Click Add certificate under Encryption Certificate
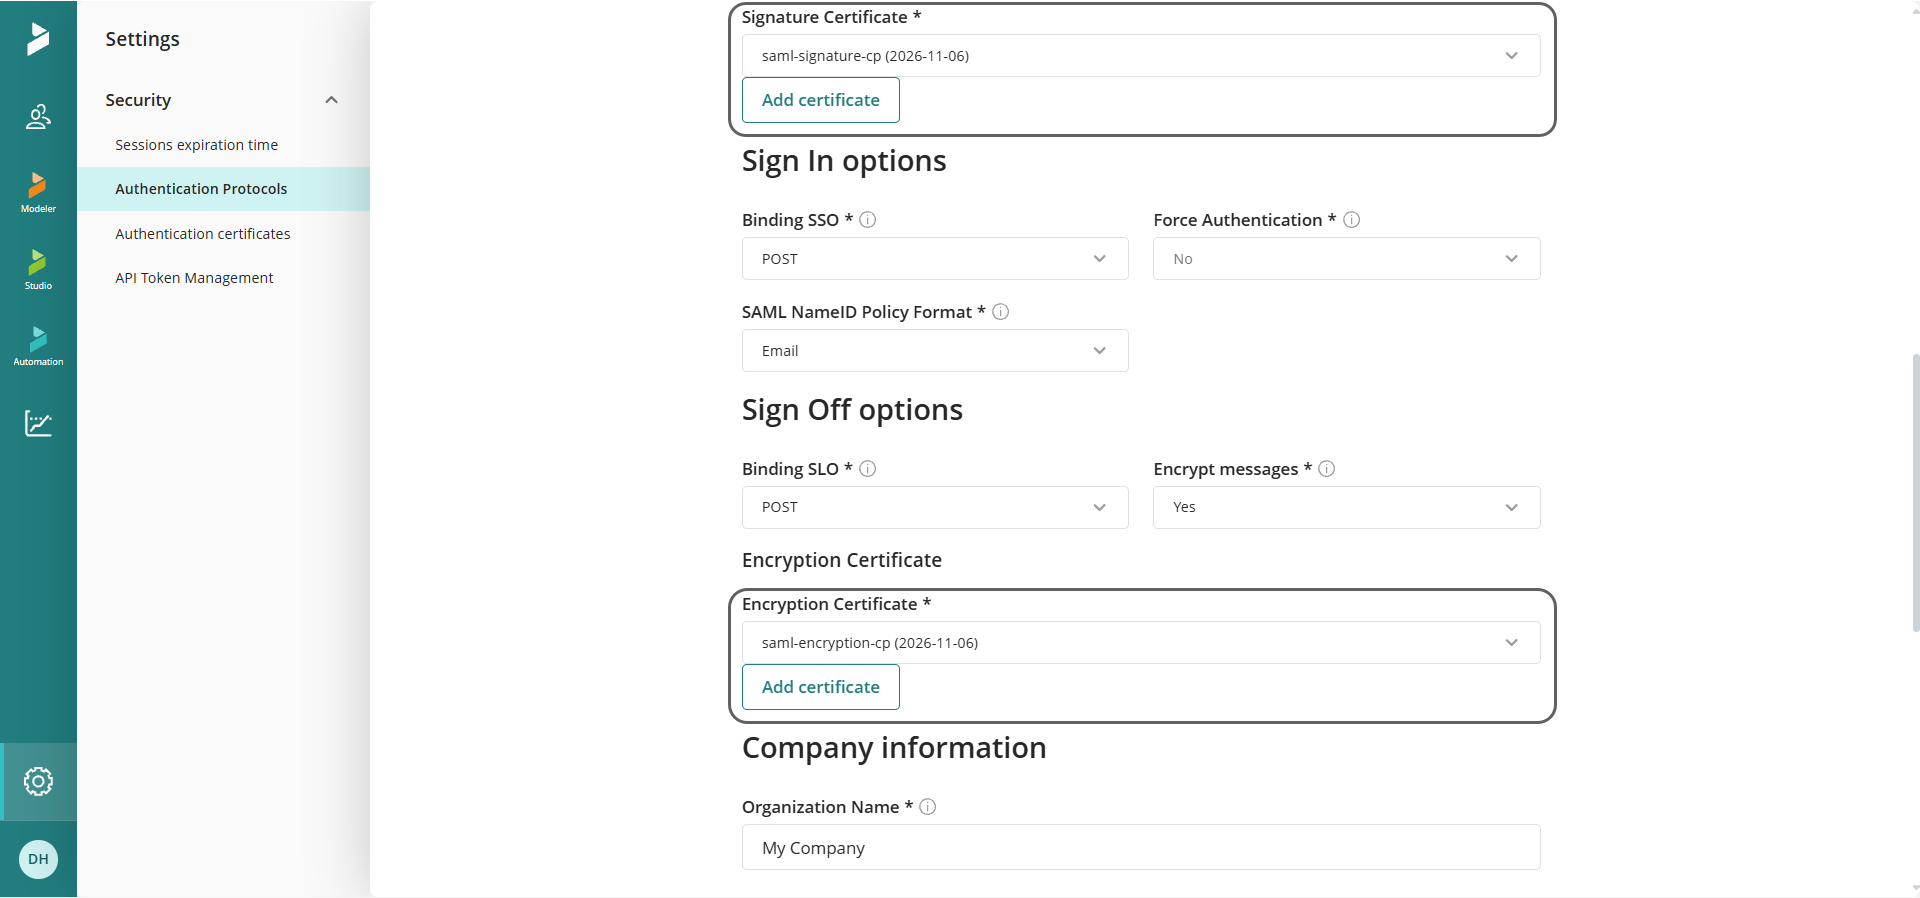This screenshot has height=898, width=1920. point(821,687)
